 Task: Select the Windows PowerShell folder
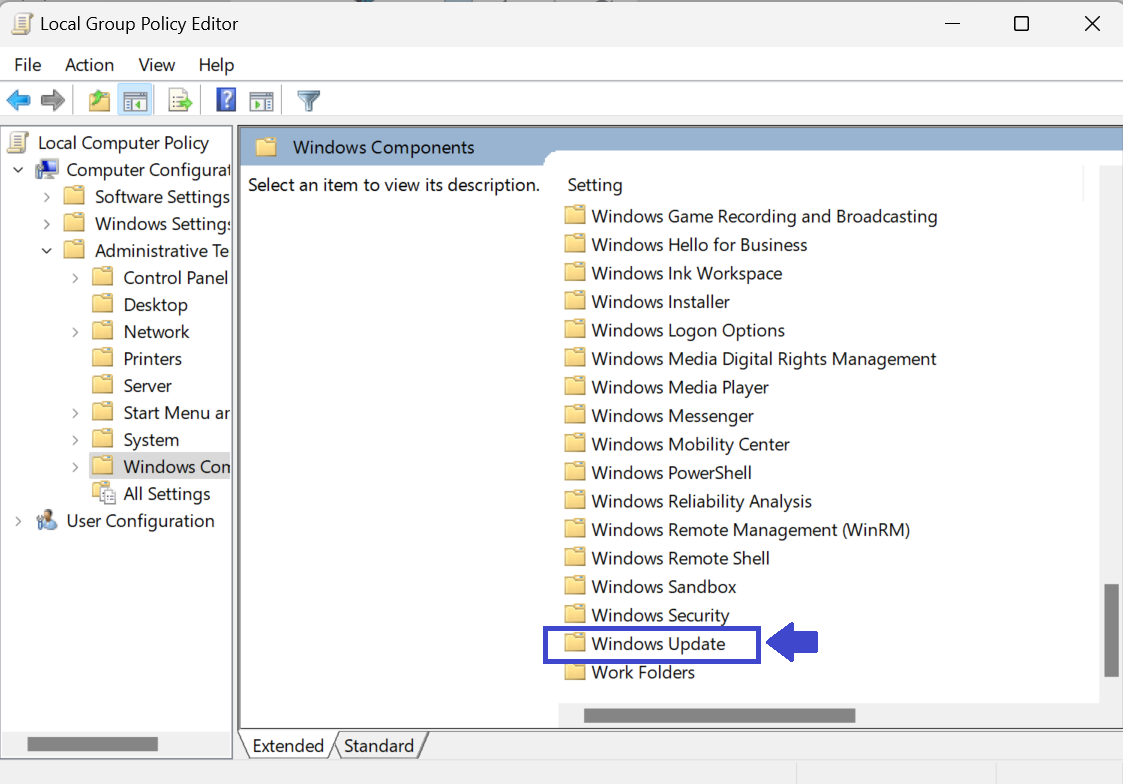pyautogui.click(x=671, y=473)
